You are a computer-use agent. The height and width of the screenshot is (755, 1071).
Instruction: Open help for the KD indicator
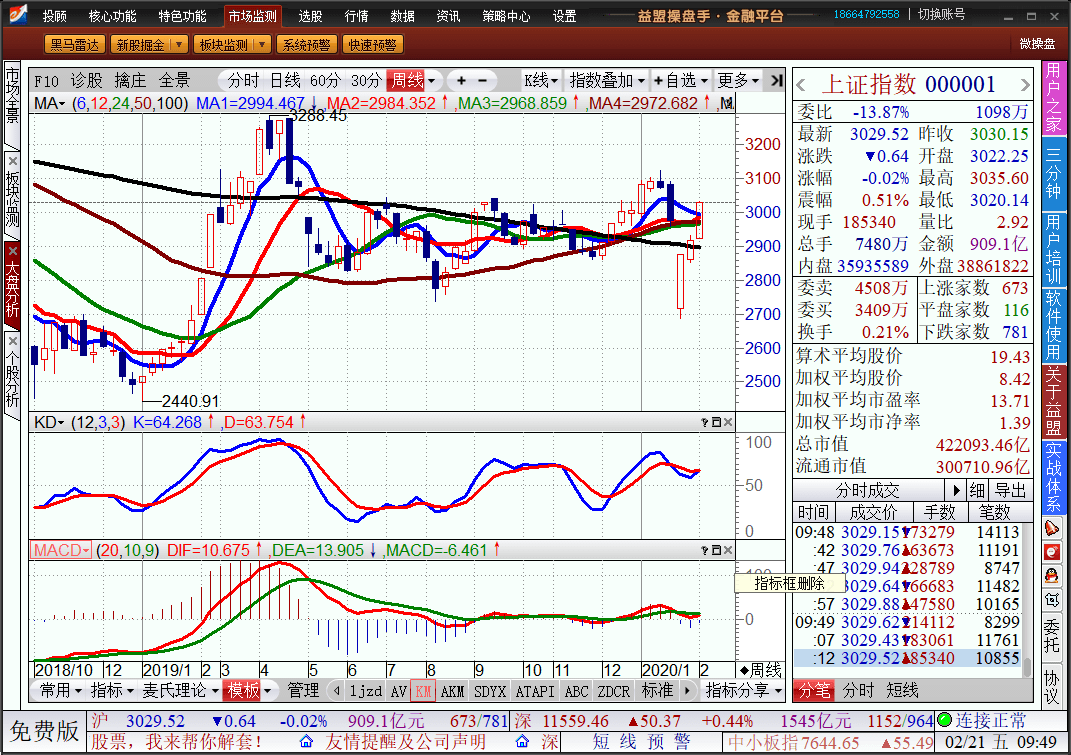705,422
